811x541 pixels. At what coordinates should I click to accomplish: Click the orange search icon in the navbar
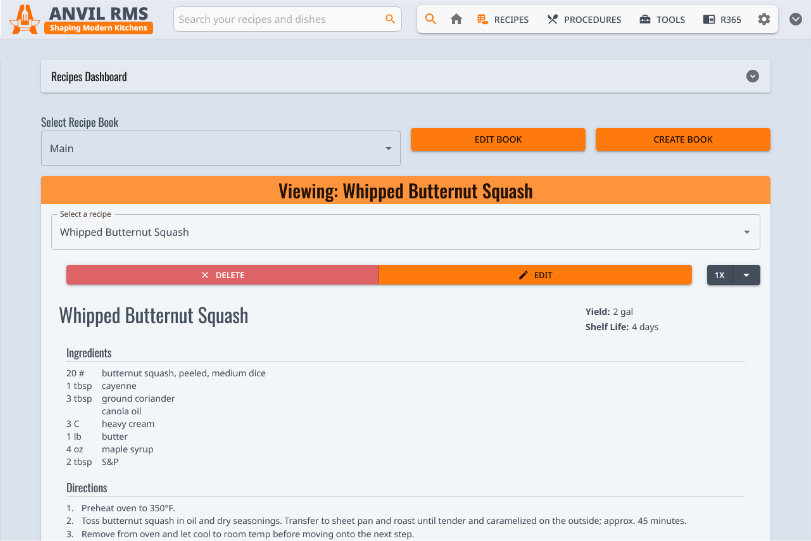click(430, 19)
